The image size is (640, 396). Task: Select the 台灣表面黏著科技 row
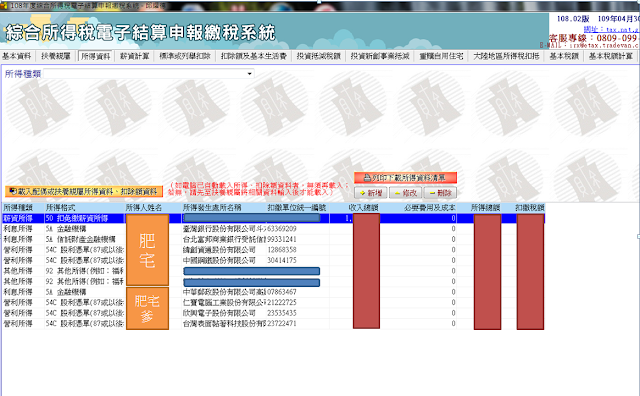pyautogui.click(x=273, y=324)
